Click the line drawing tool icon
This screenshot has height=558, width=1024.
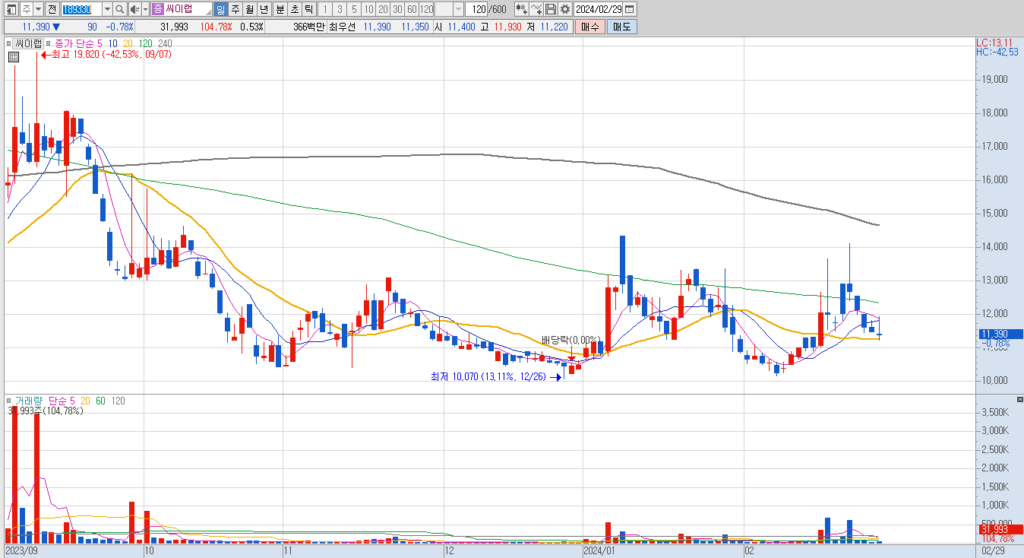pyautogui.click(x=536, y=9)
